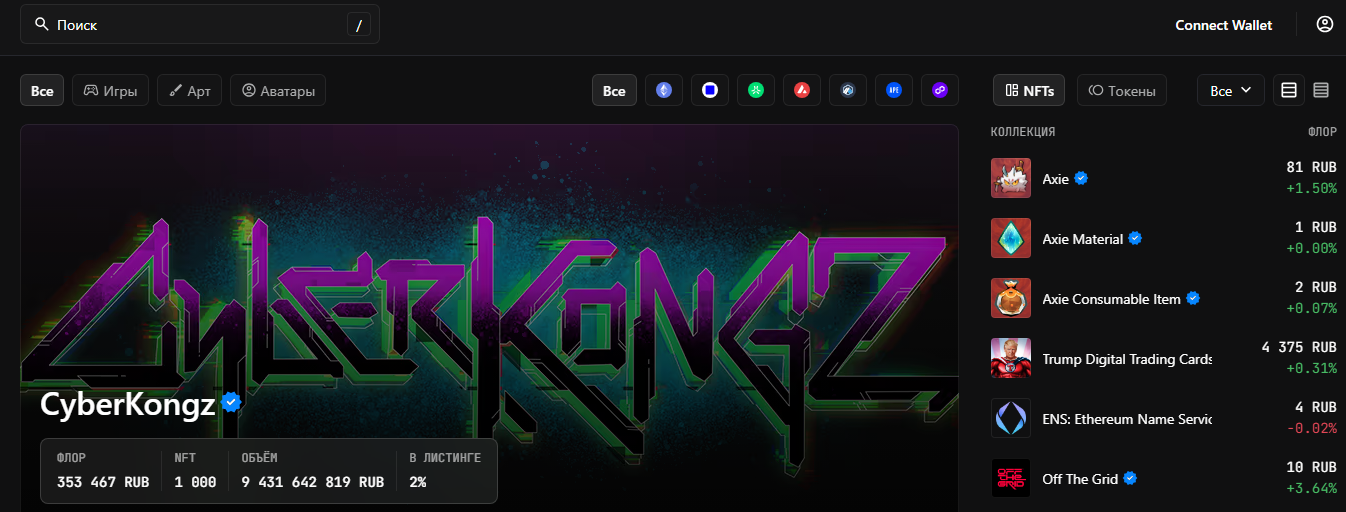This screenshot has width=1346, height=512.
Task: Switch to the comfortable list layout icon
Action: pyautogui.click(x=1289, y=90)
